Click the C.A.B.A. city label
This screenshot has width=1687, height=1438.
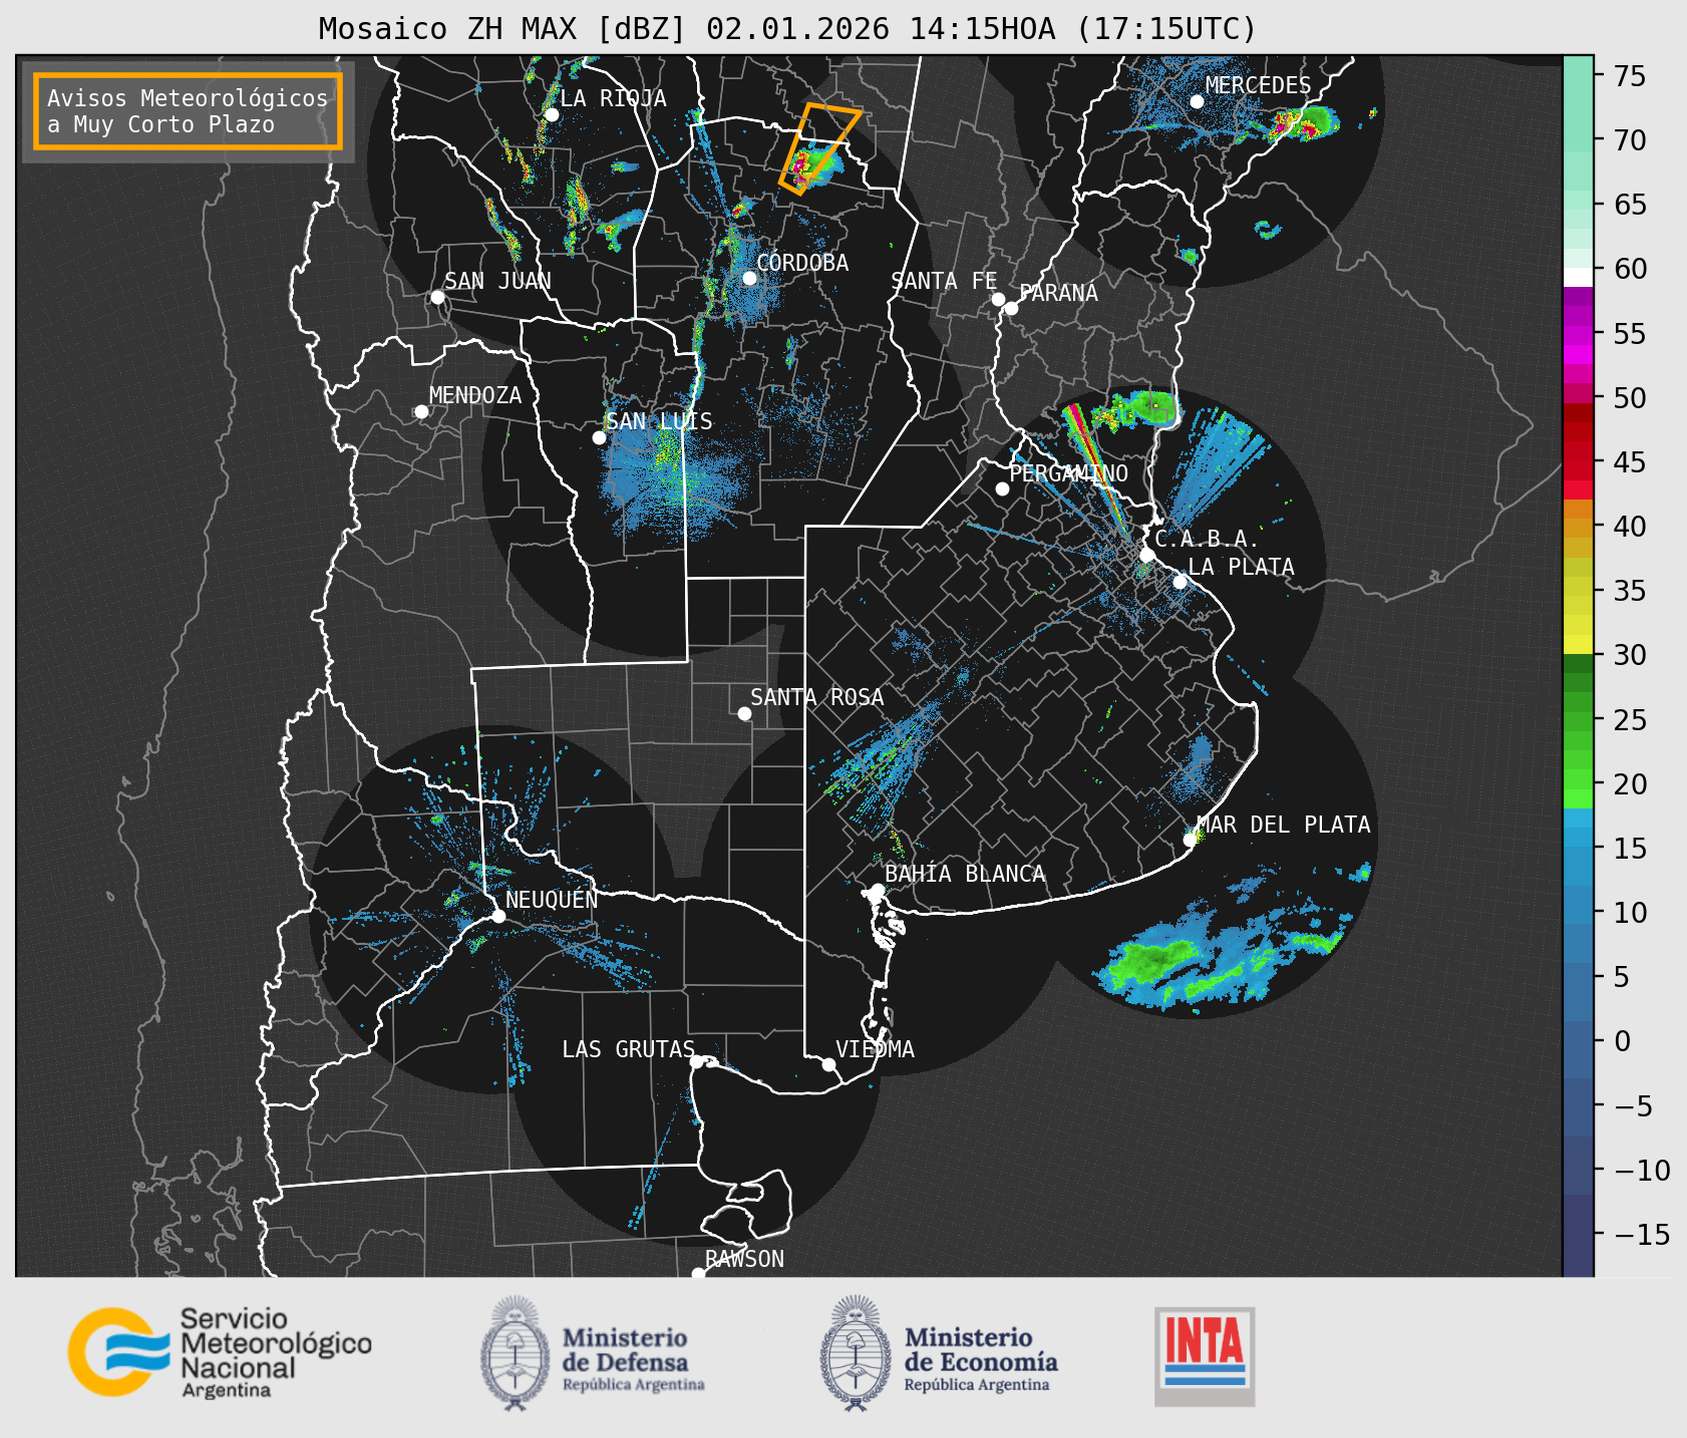click(x=1207, y=540)
